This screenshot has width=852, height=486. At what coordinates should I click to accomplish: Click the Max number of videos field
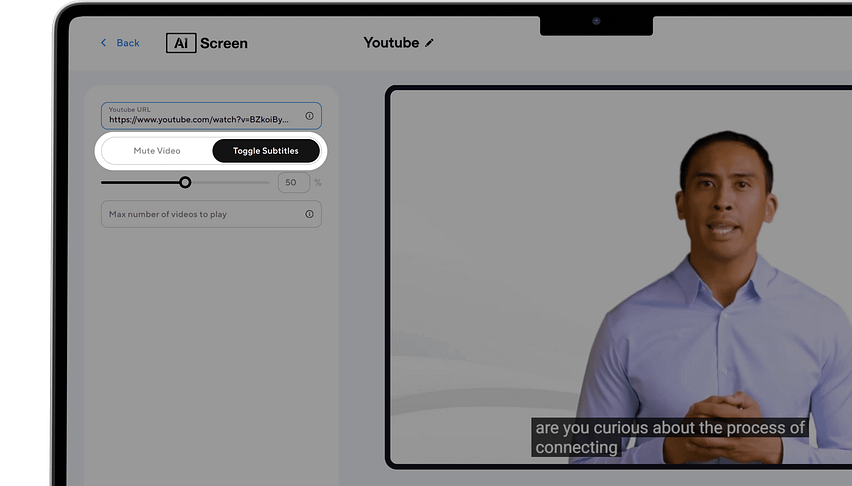coord(211,214)
